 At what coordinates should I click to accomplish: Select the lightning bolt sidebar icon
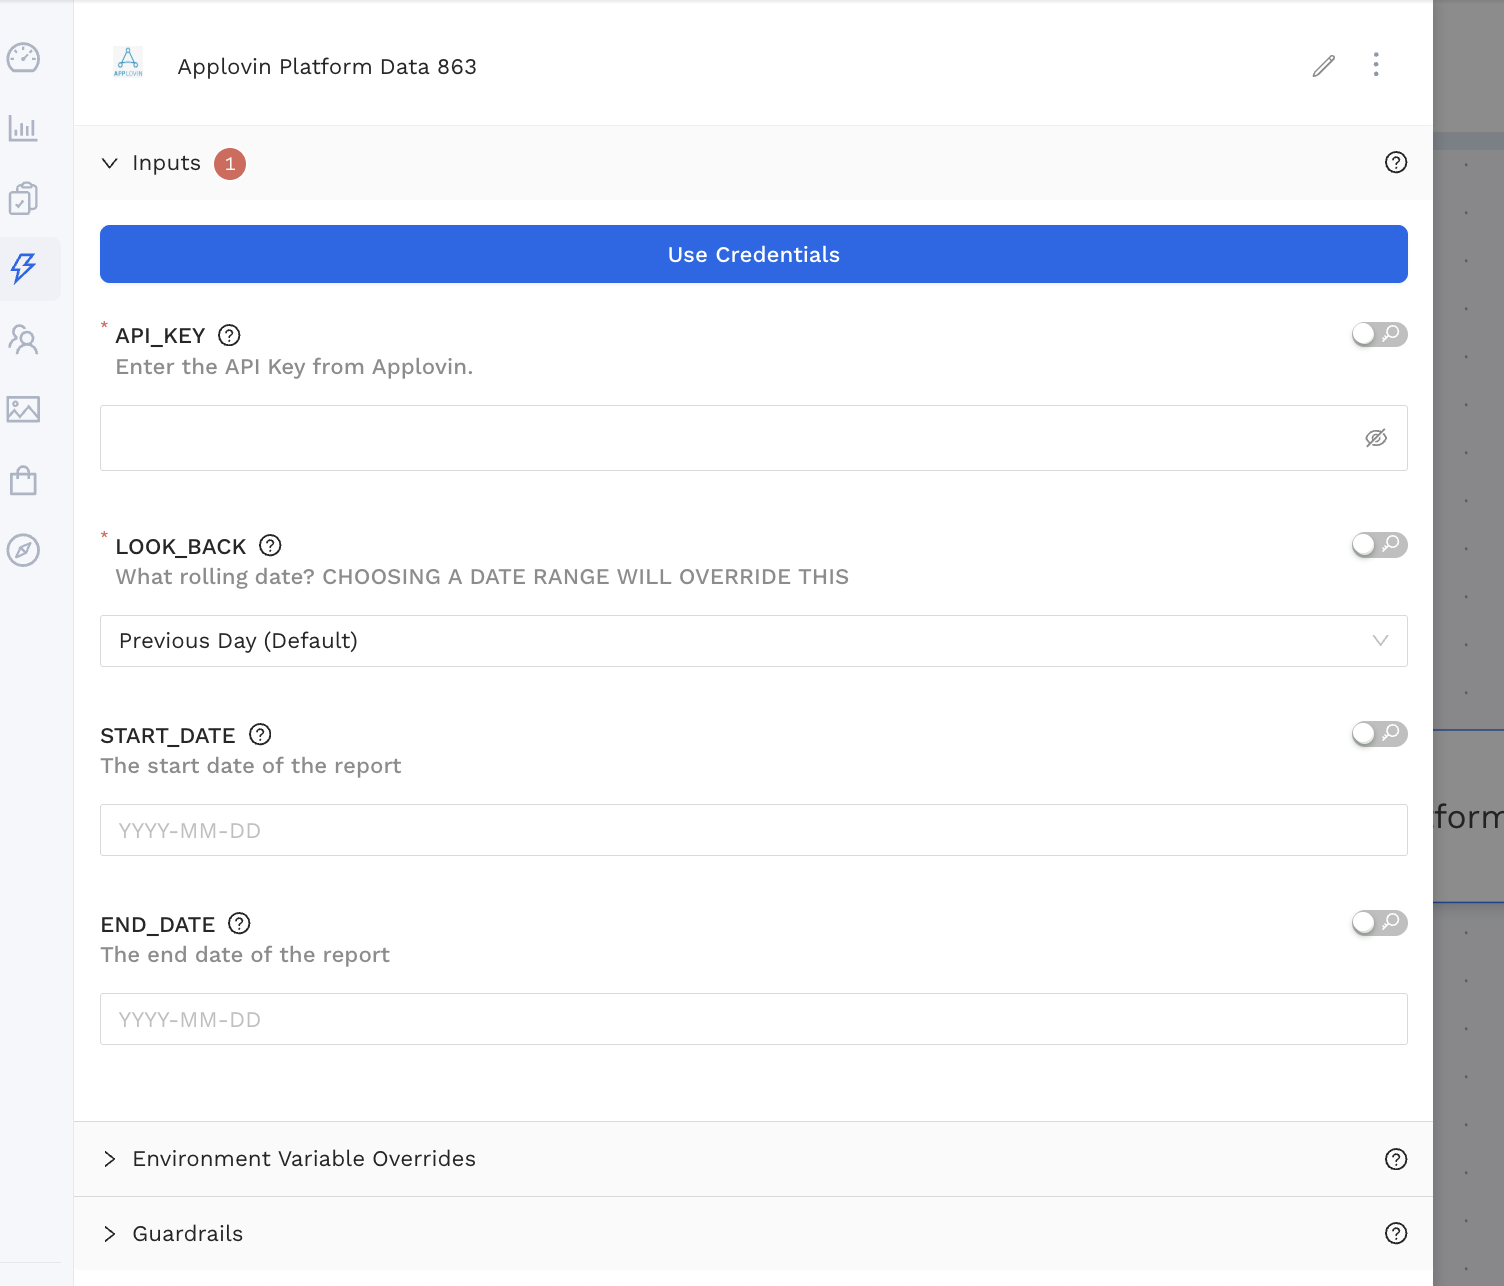pyautogui.click(x=23, y=268)
